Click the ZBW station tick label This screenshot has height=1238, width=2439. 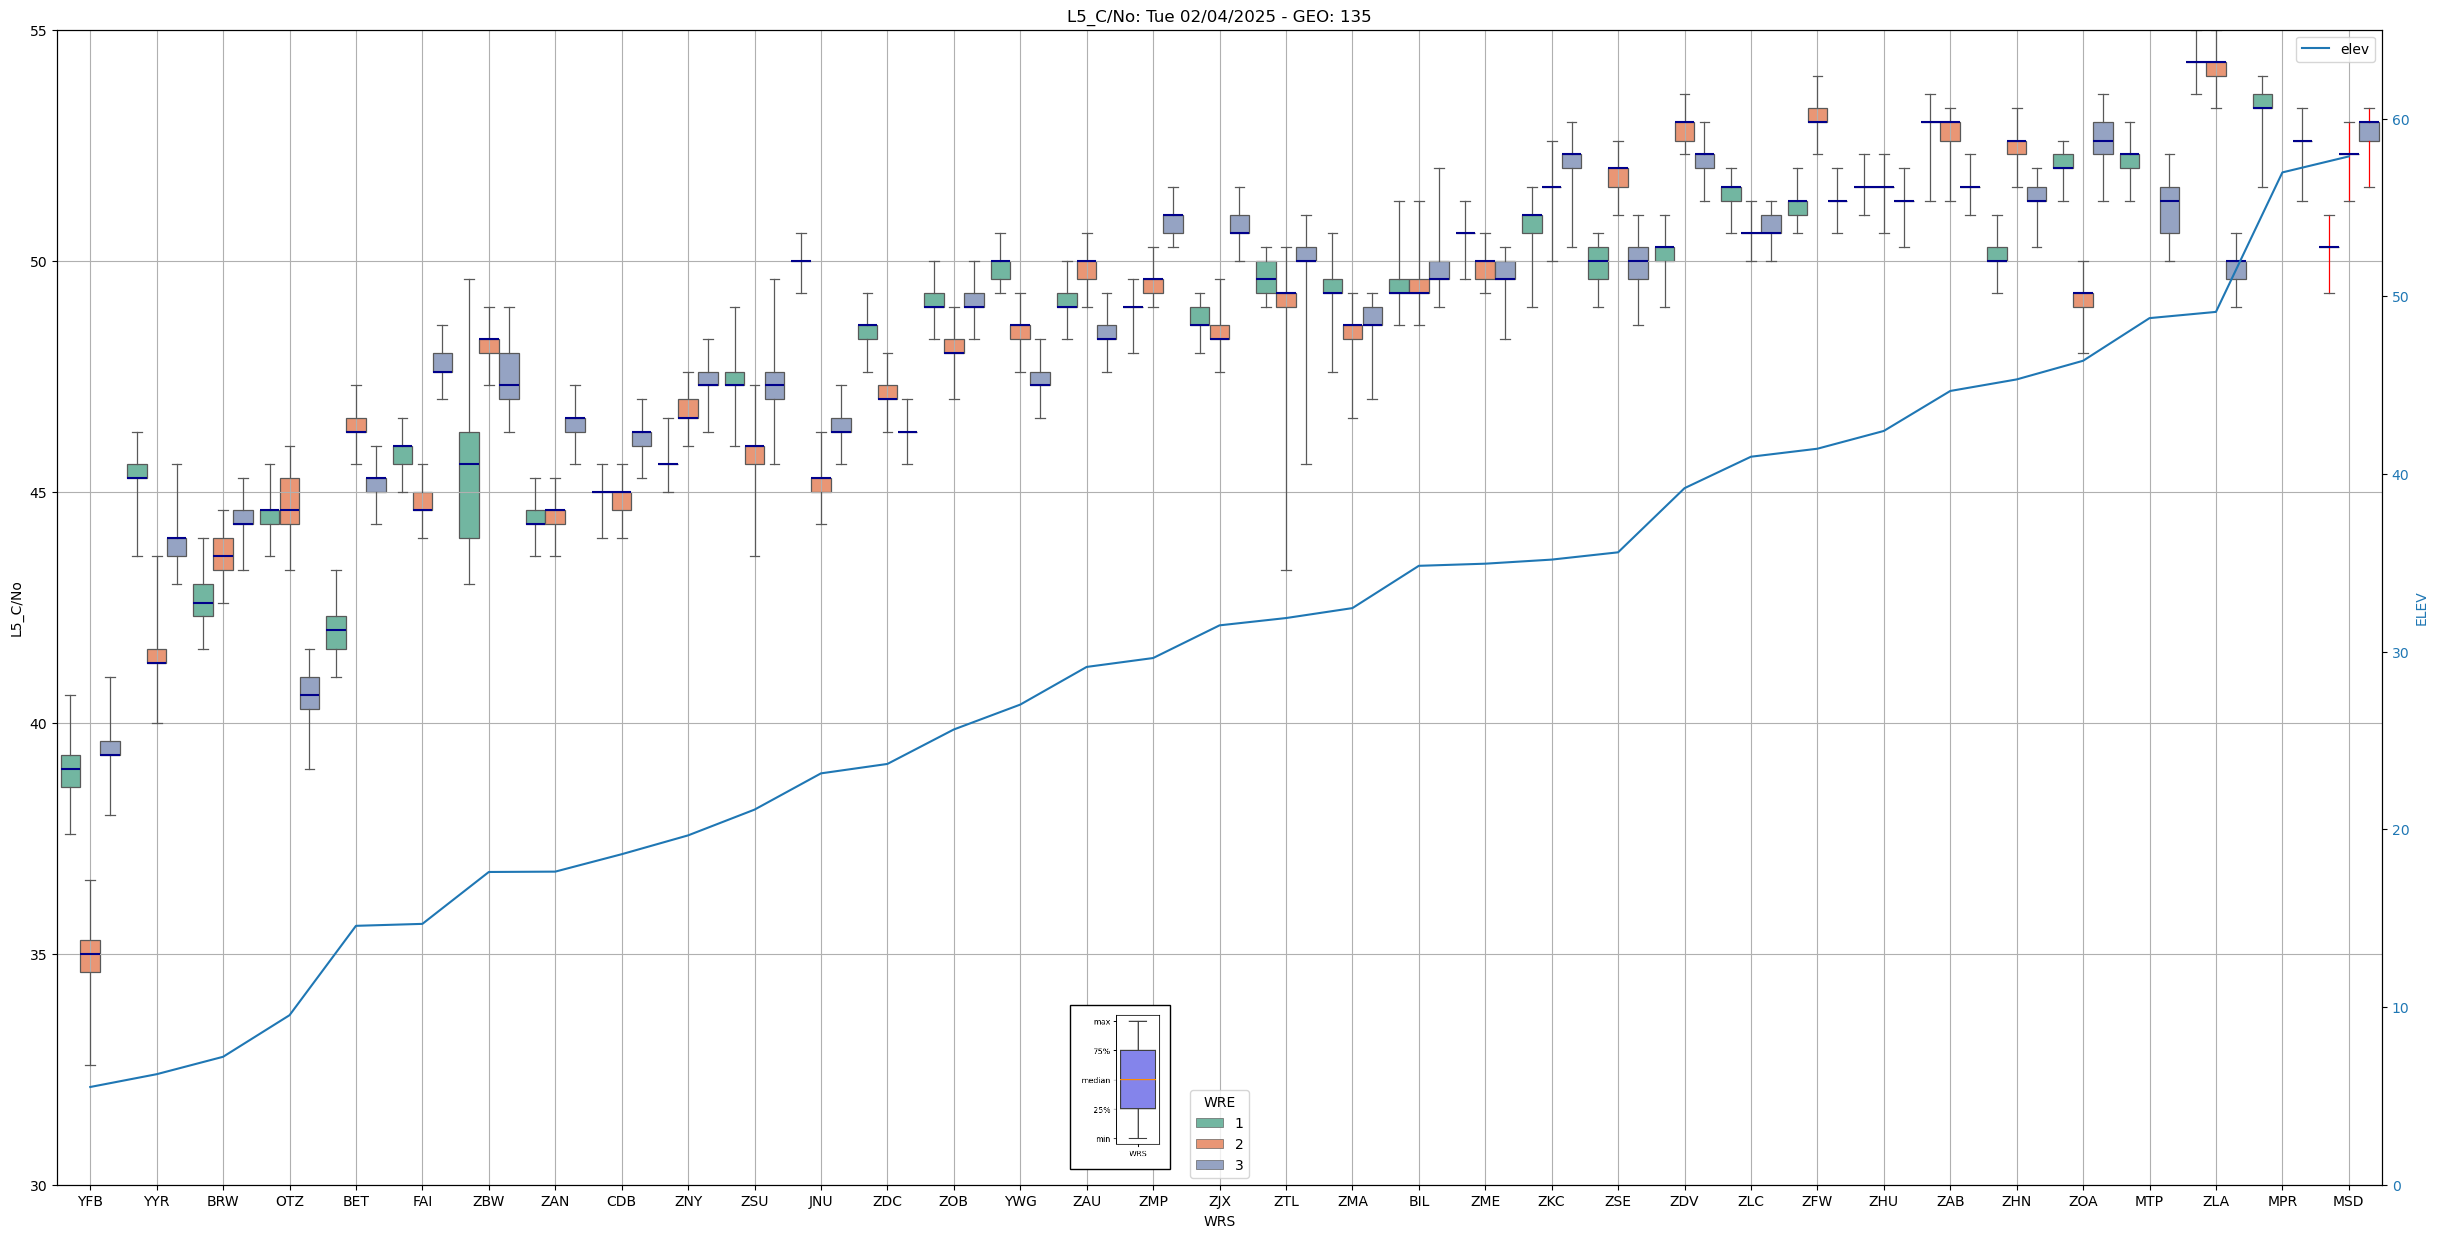coord(488,1201)
